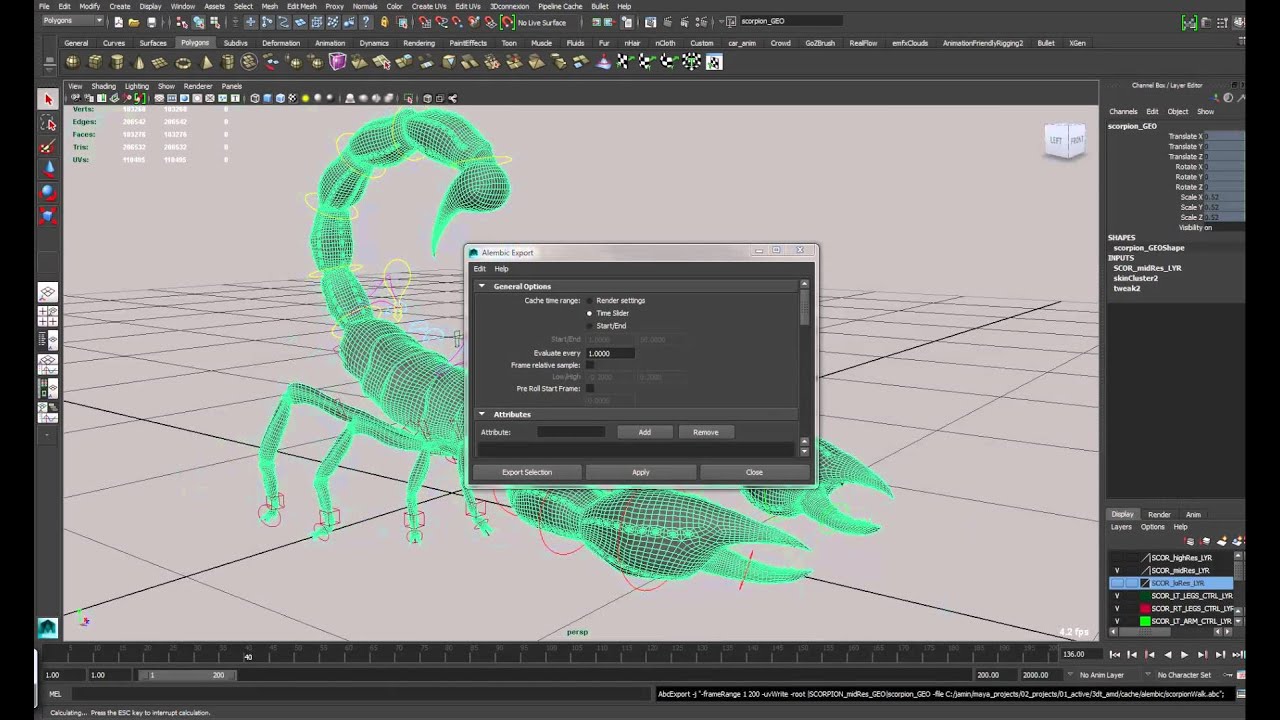Click the last checkered UV shelf icon
Screen dimensions: 1280x720
[714, 62]
